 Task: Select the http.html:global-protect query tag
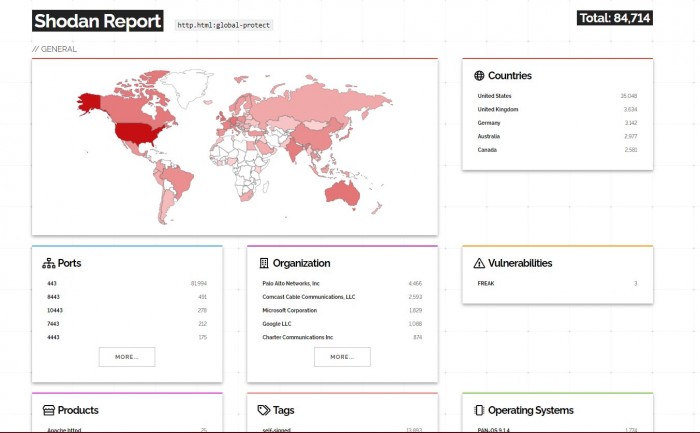pos(224,25)
